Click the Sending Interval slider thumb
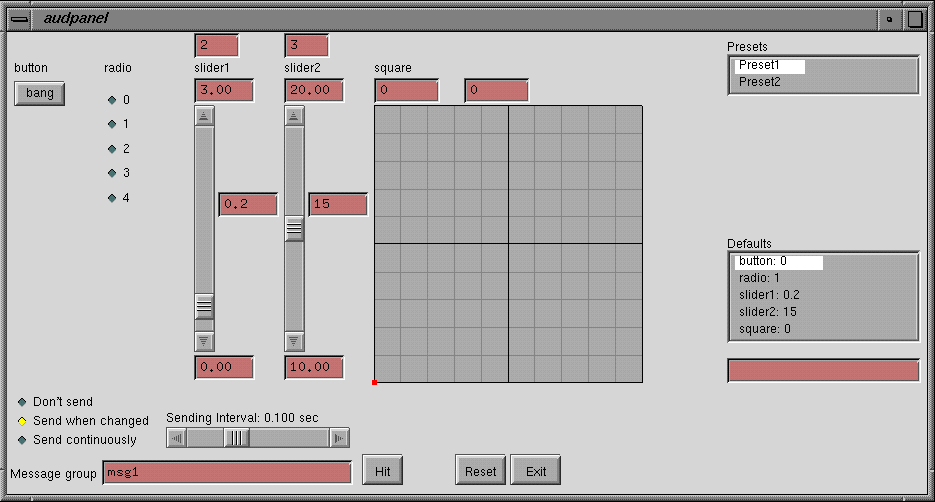The image size is (935, 502). pos(237,438)
